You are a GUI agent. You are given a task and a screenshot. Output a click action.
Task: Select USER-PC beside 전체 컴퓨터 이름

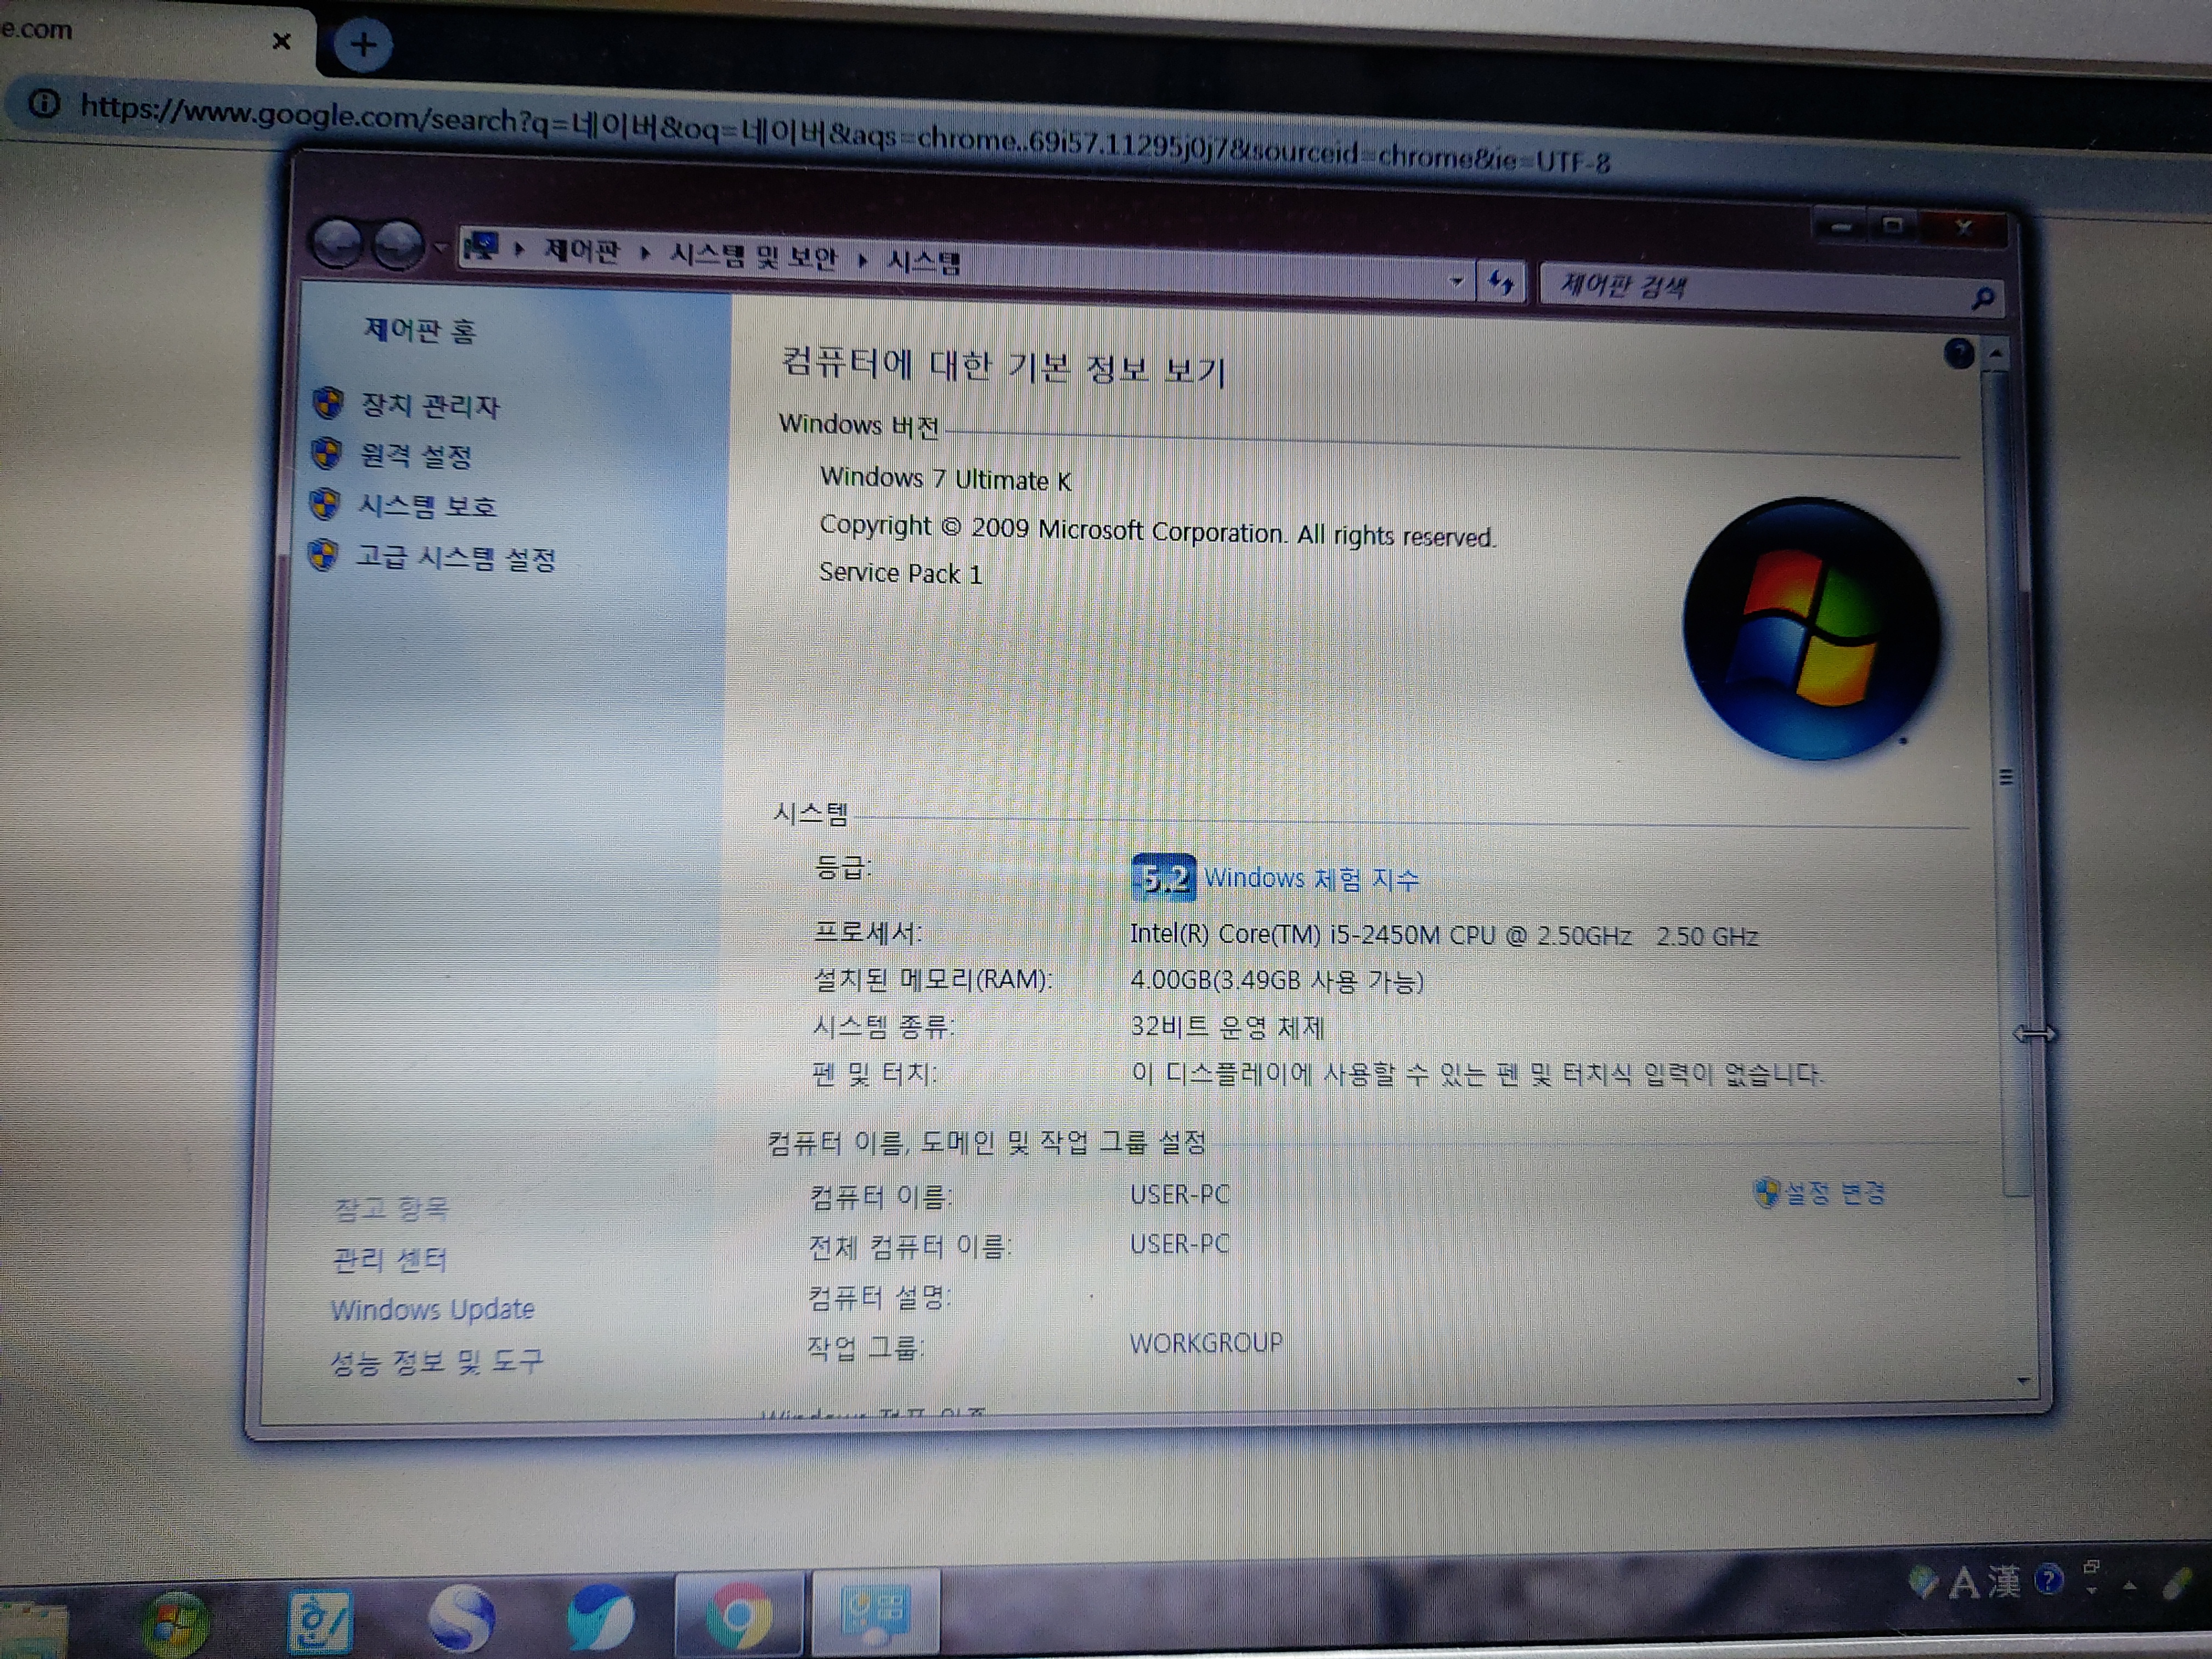1180,1244
